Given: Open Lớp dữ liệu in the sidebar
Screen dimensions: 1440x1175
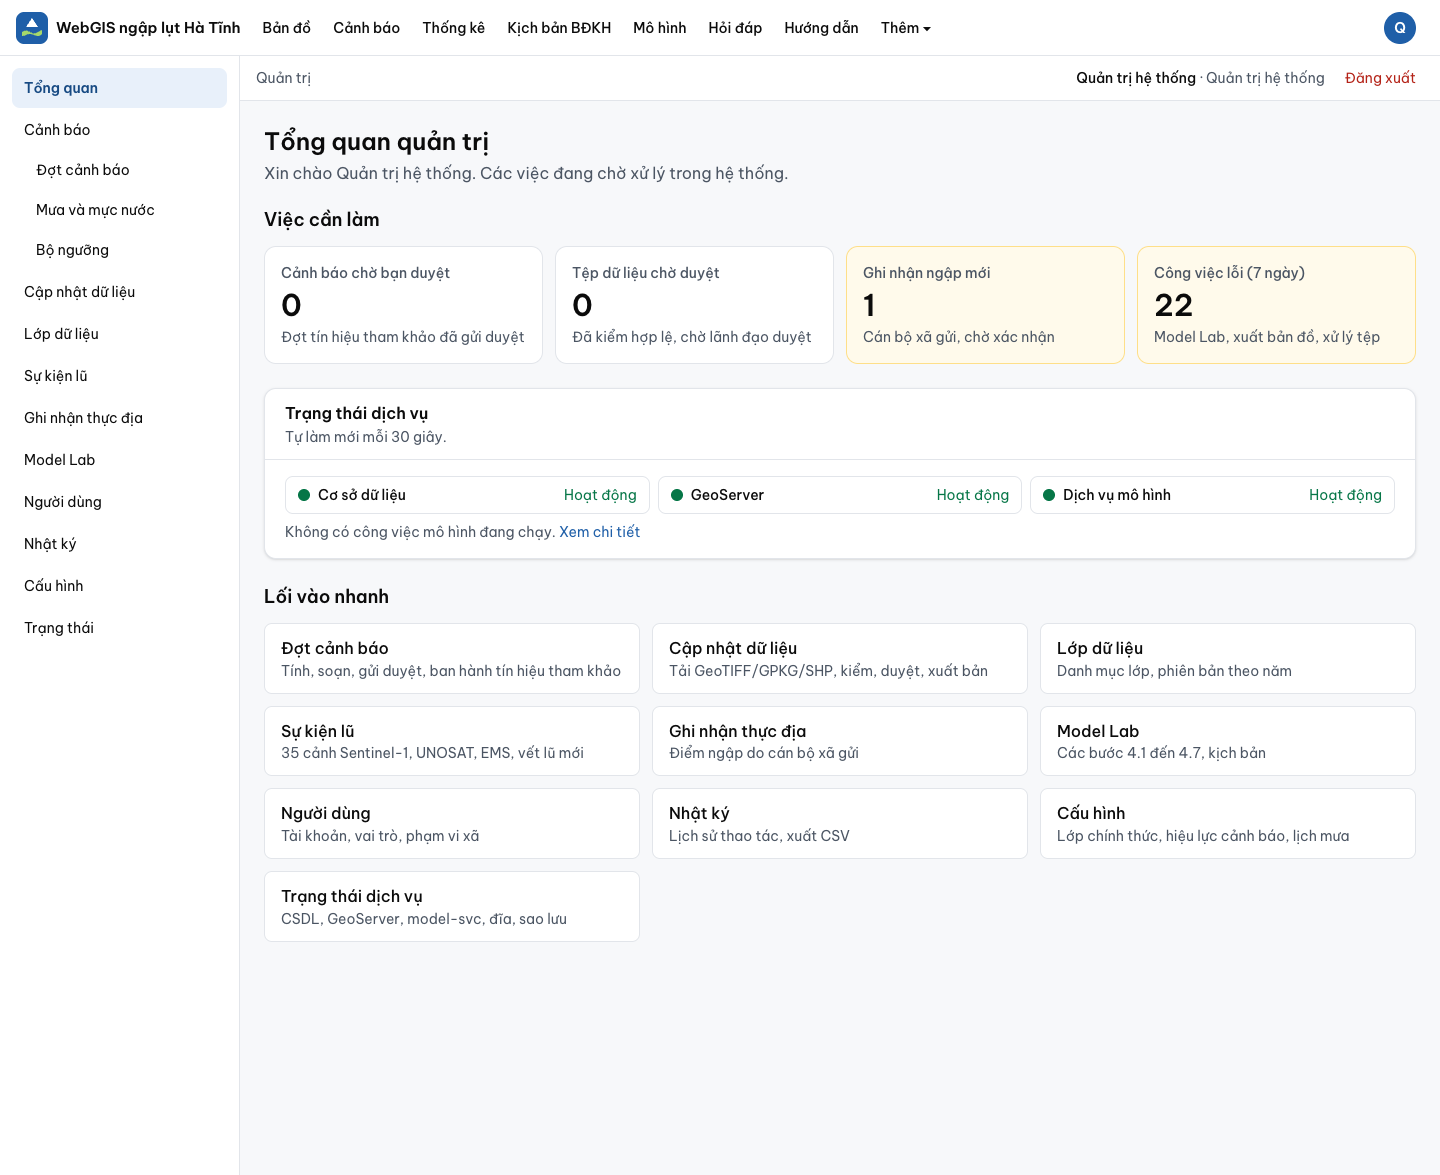Looking at the screenshot, I should (x=120, y=334).
